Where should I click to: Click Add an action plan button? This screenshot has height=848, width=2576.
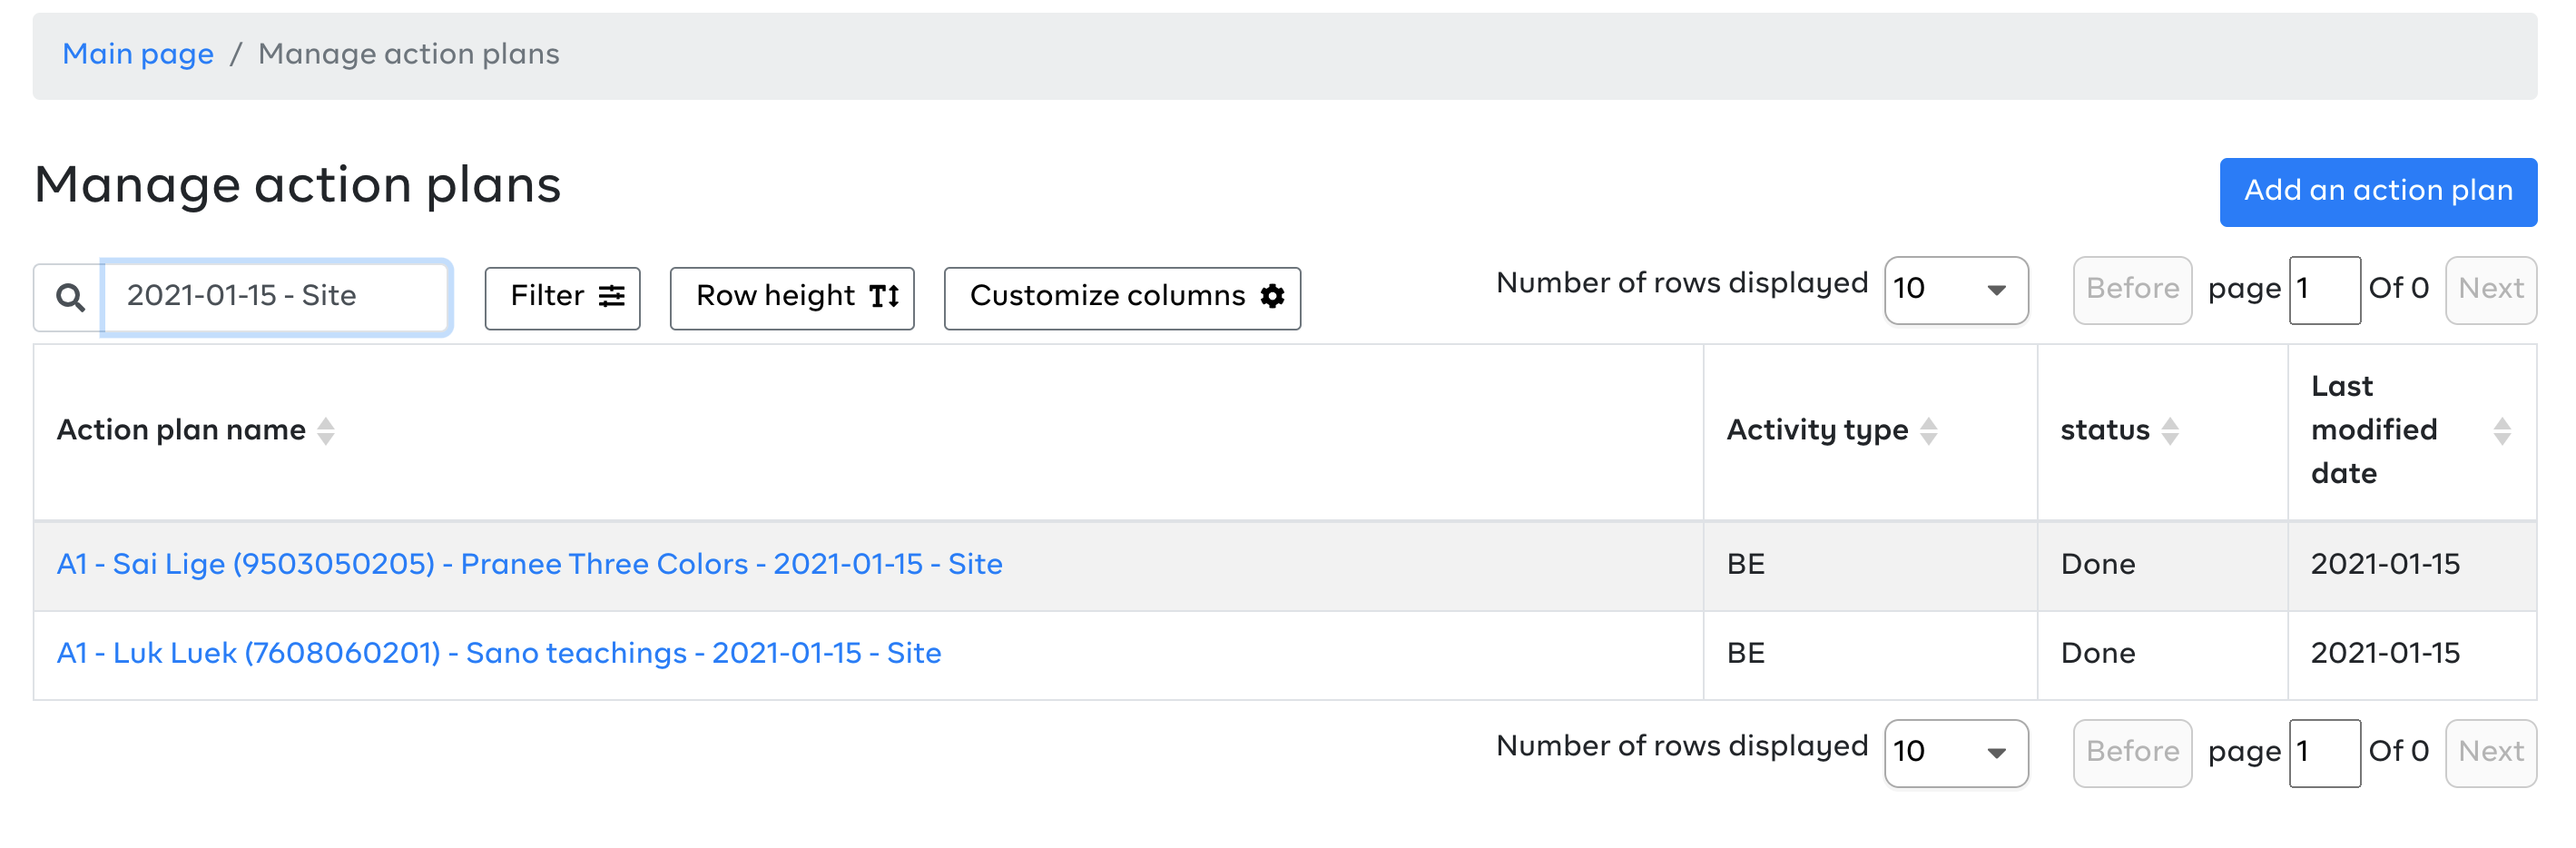2378,192
